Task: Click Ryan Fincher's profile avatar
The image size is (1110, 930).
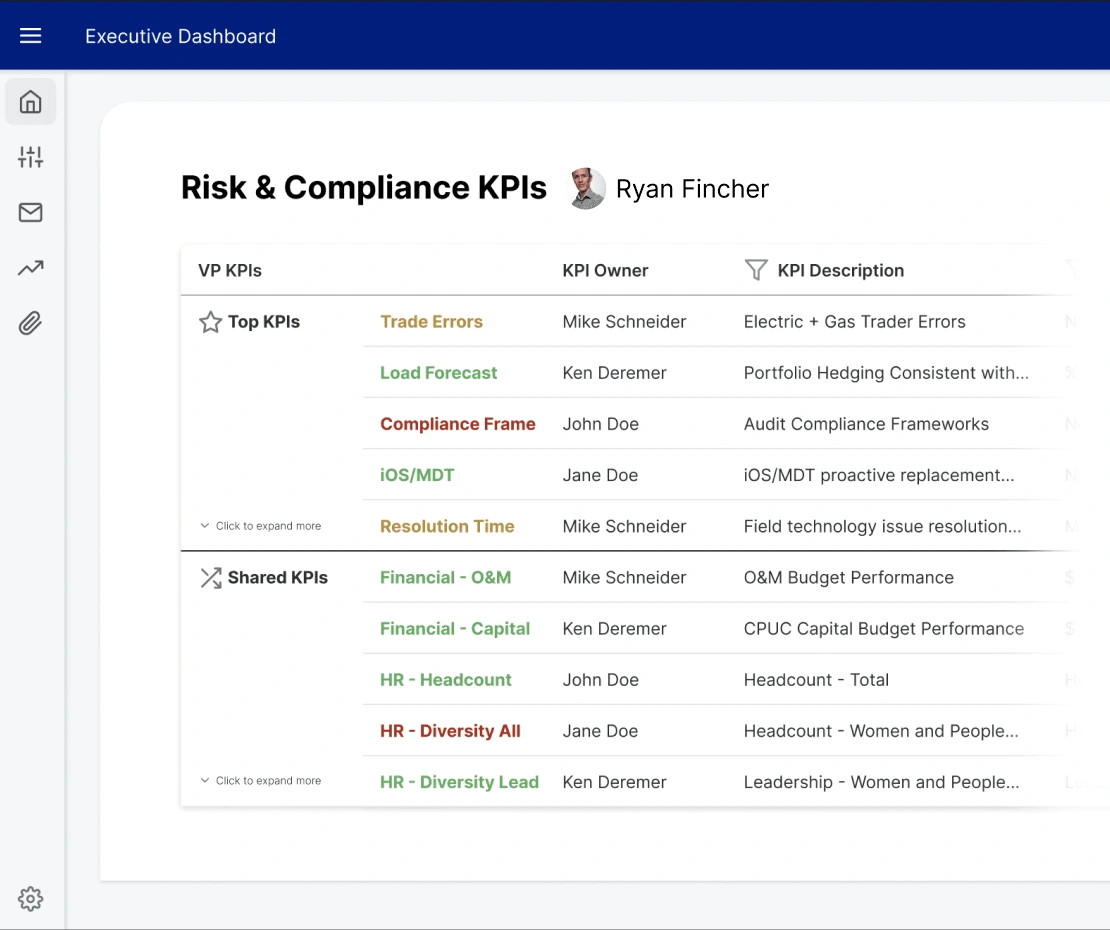Action: (587, 189)
